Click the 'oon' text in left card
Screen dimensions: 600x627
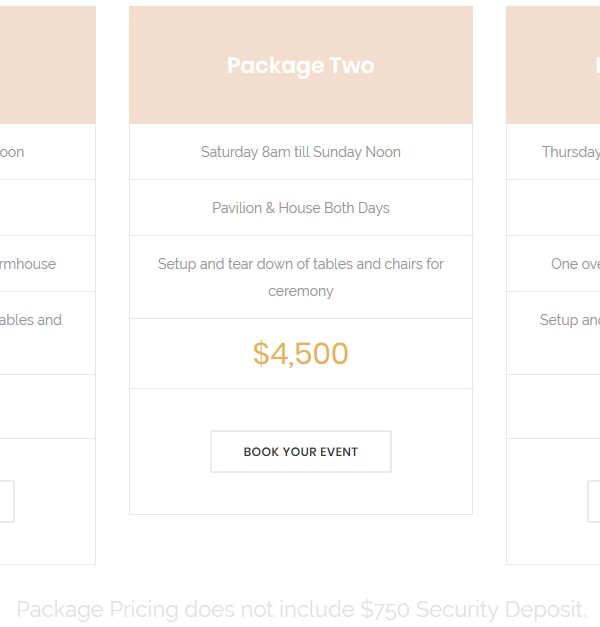[12, 152]
